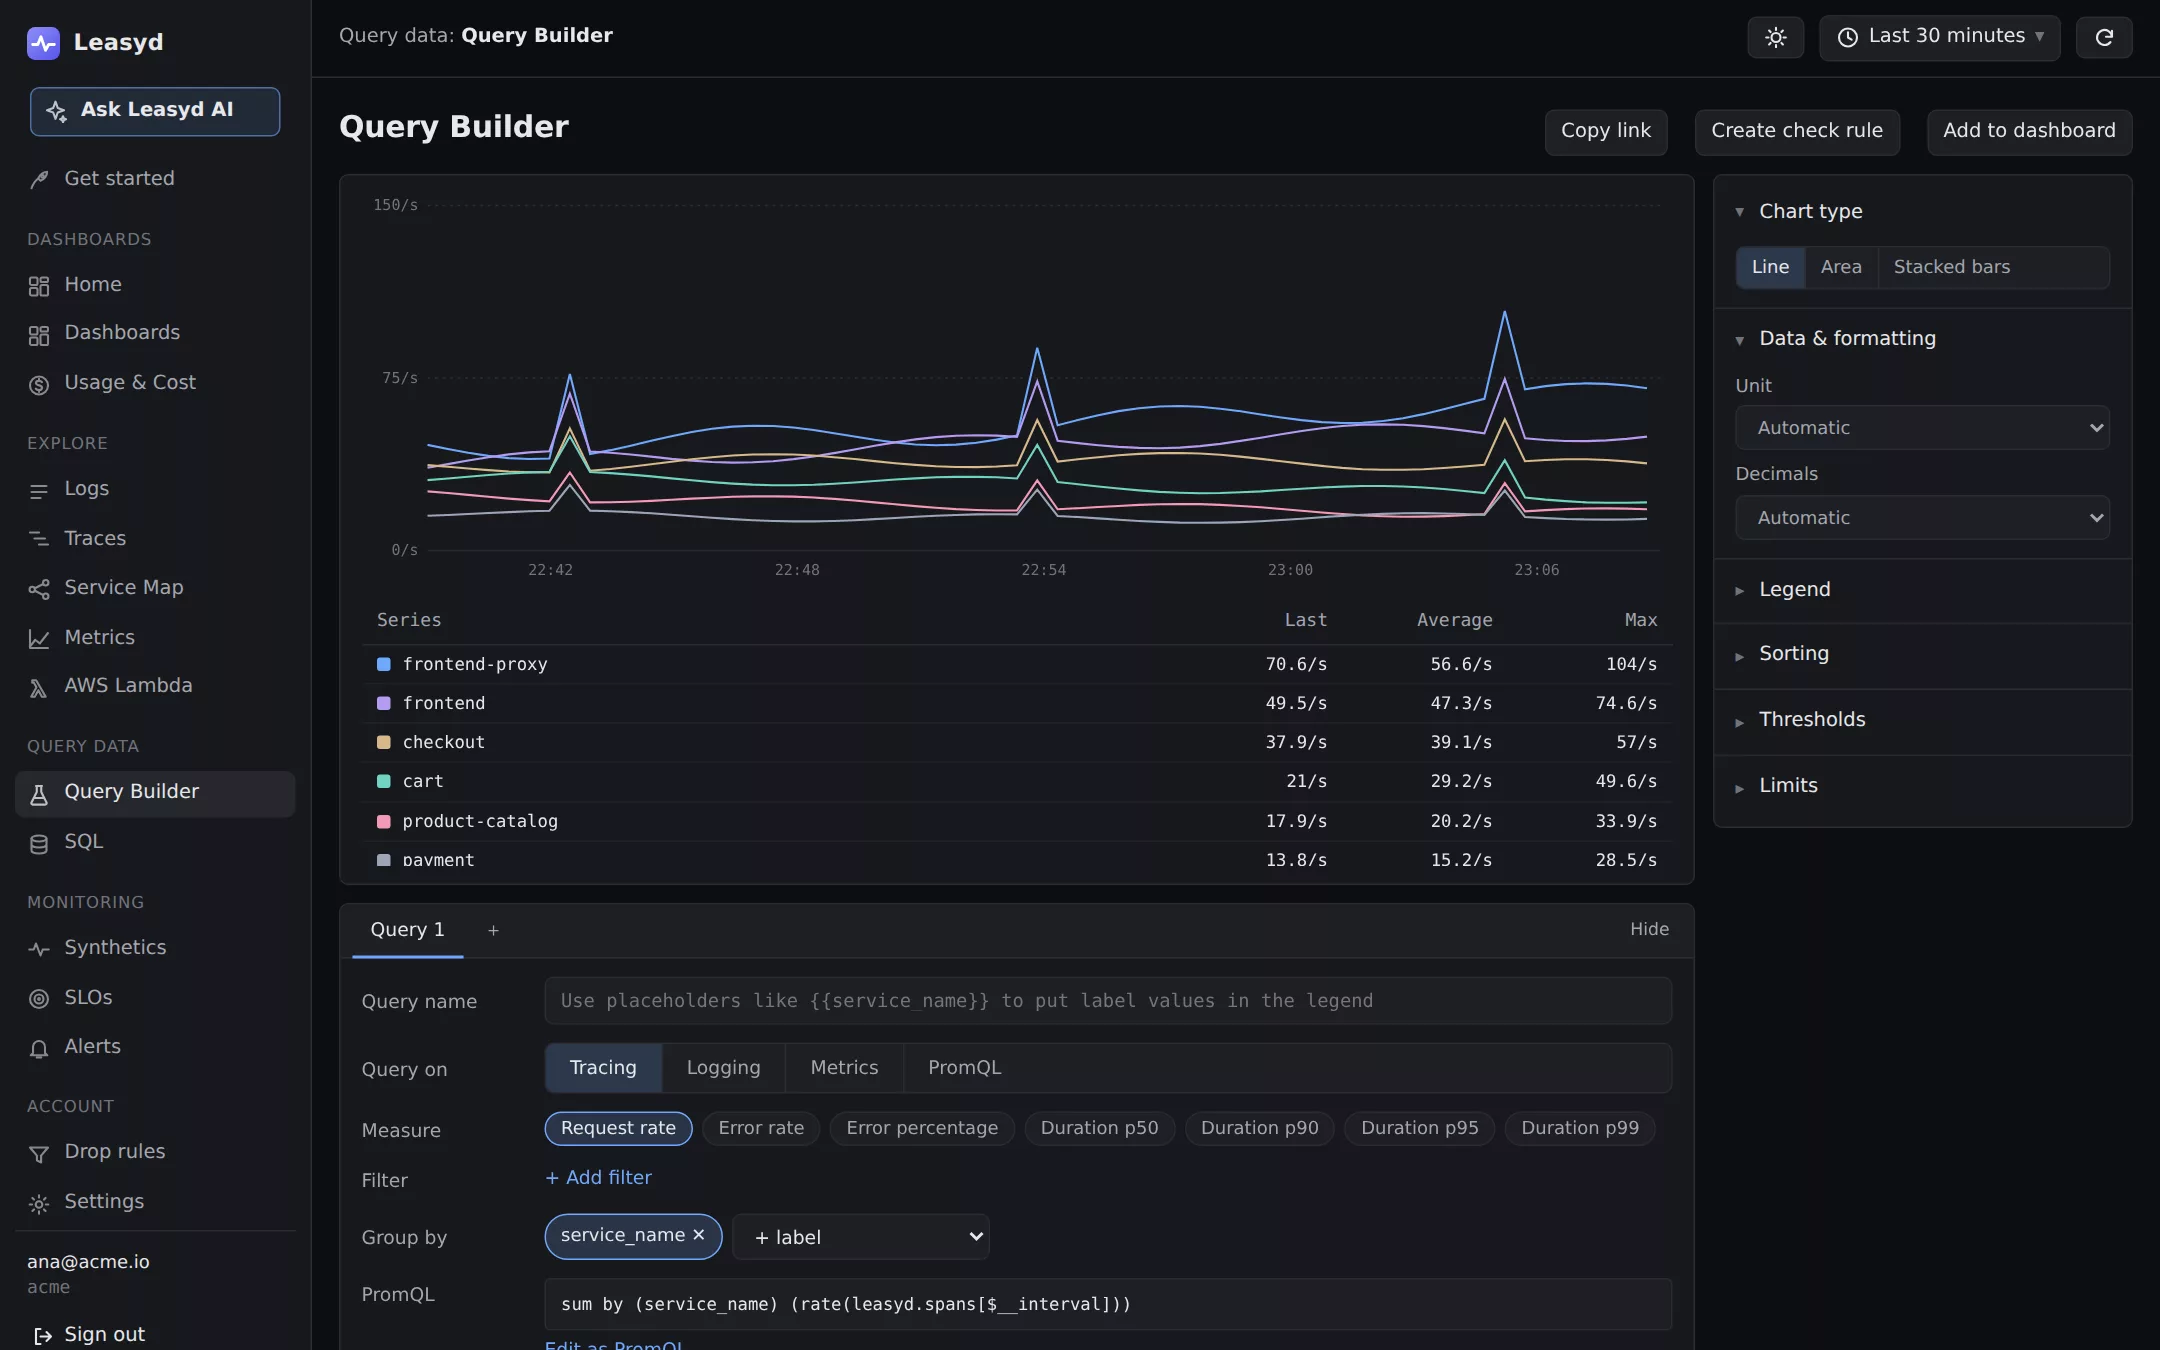Open the Unit dropdown
This screenshot has height=1350, width=2160.
click(x=1922, y=428)
